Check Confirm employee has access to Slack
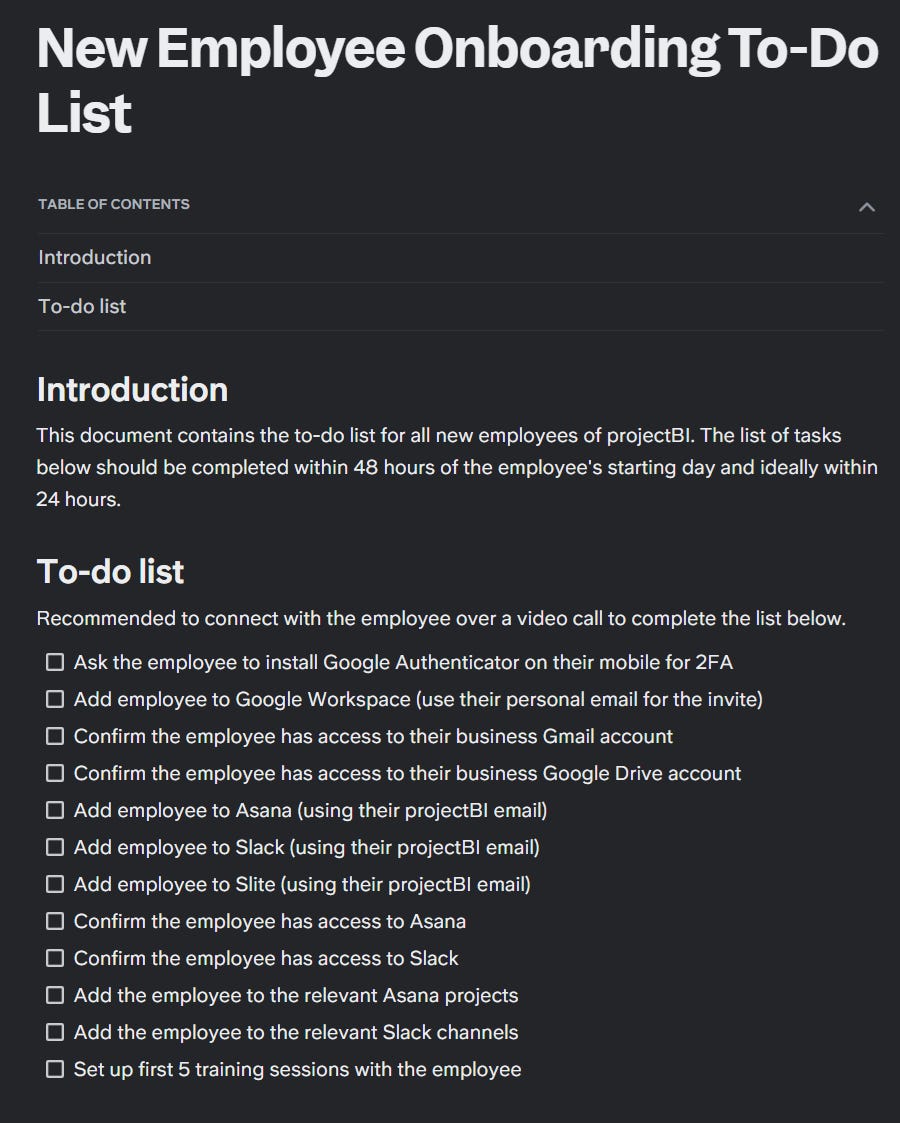This screenshot has height=1123, width=900. 55,958
